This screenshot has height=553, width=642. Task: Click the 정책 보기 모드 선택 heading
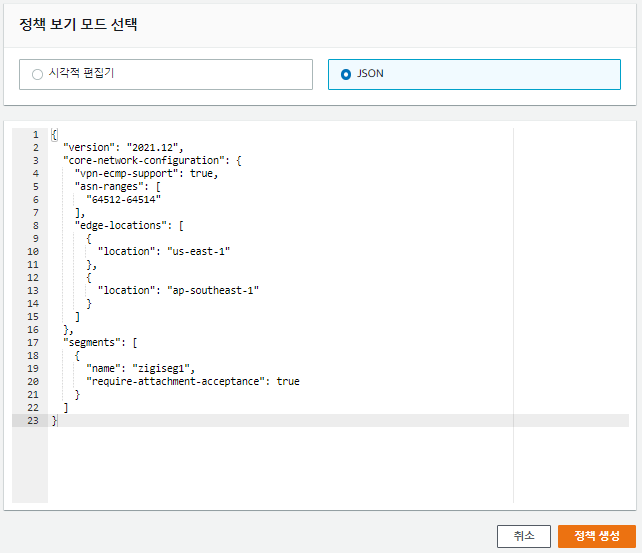(x=78, y=25)
